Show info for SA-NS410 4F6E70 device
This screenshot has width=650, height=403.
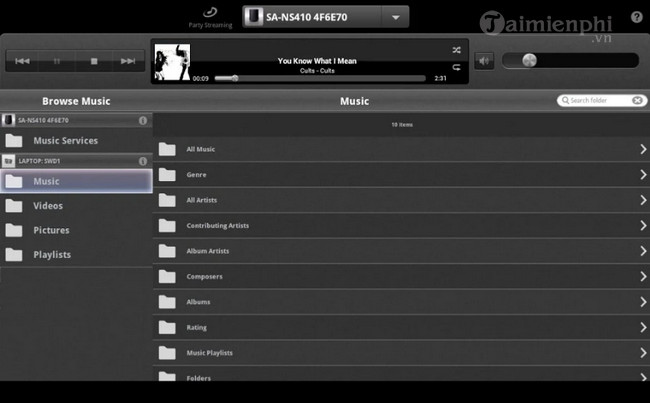(x=143, y=120)
